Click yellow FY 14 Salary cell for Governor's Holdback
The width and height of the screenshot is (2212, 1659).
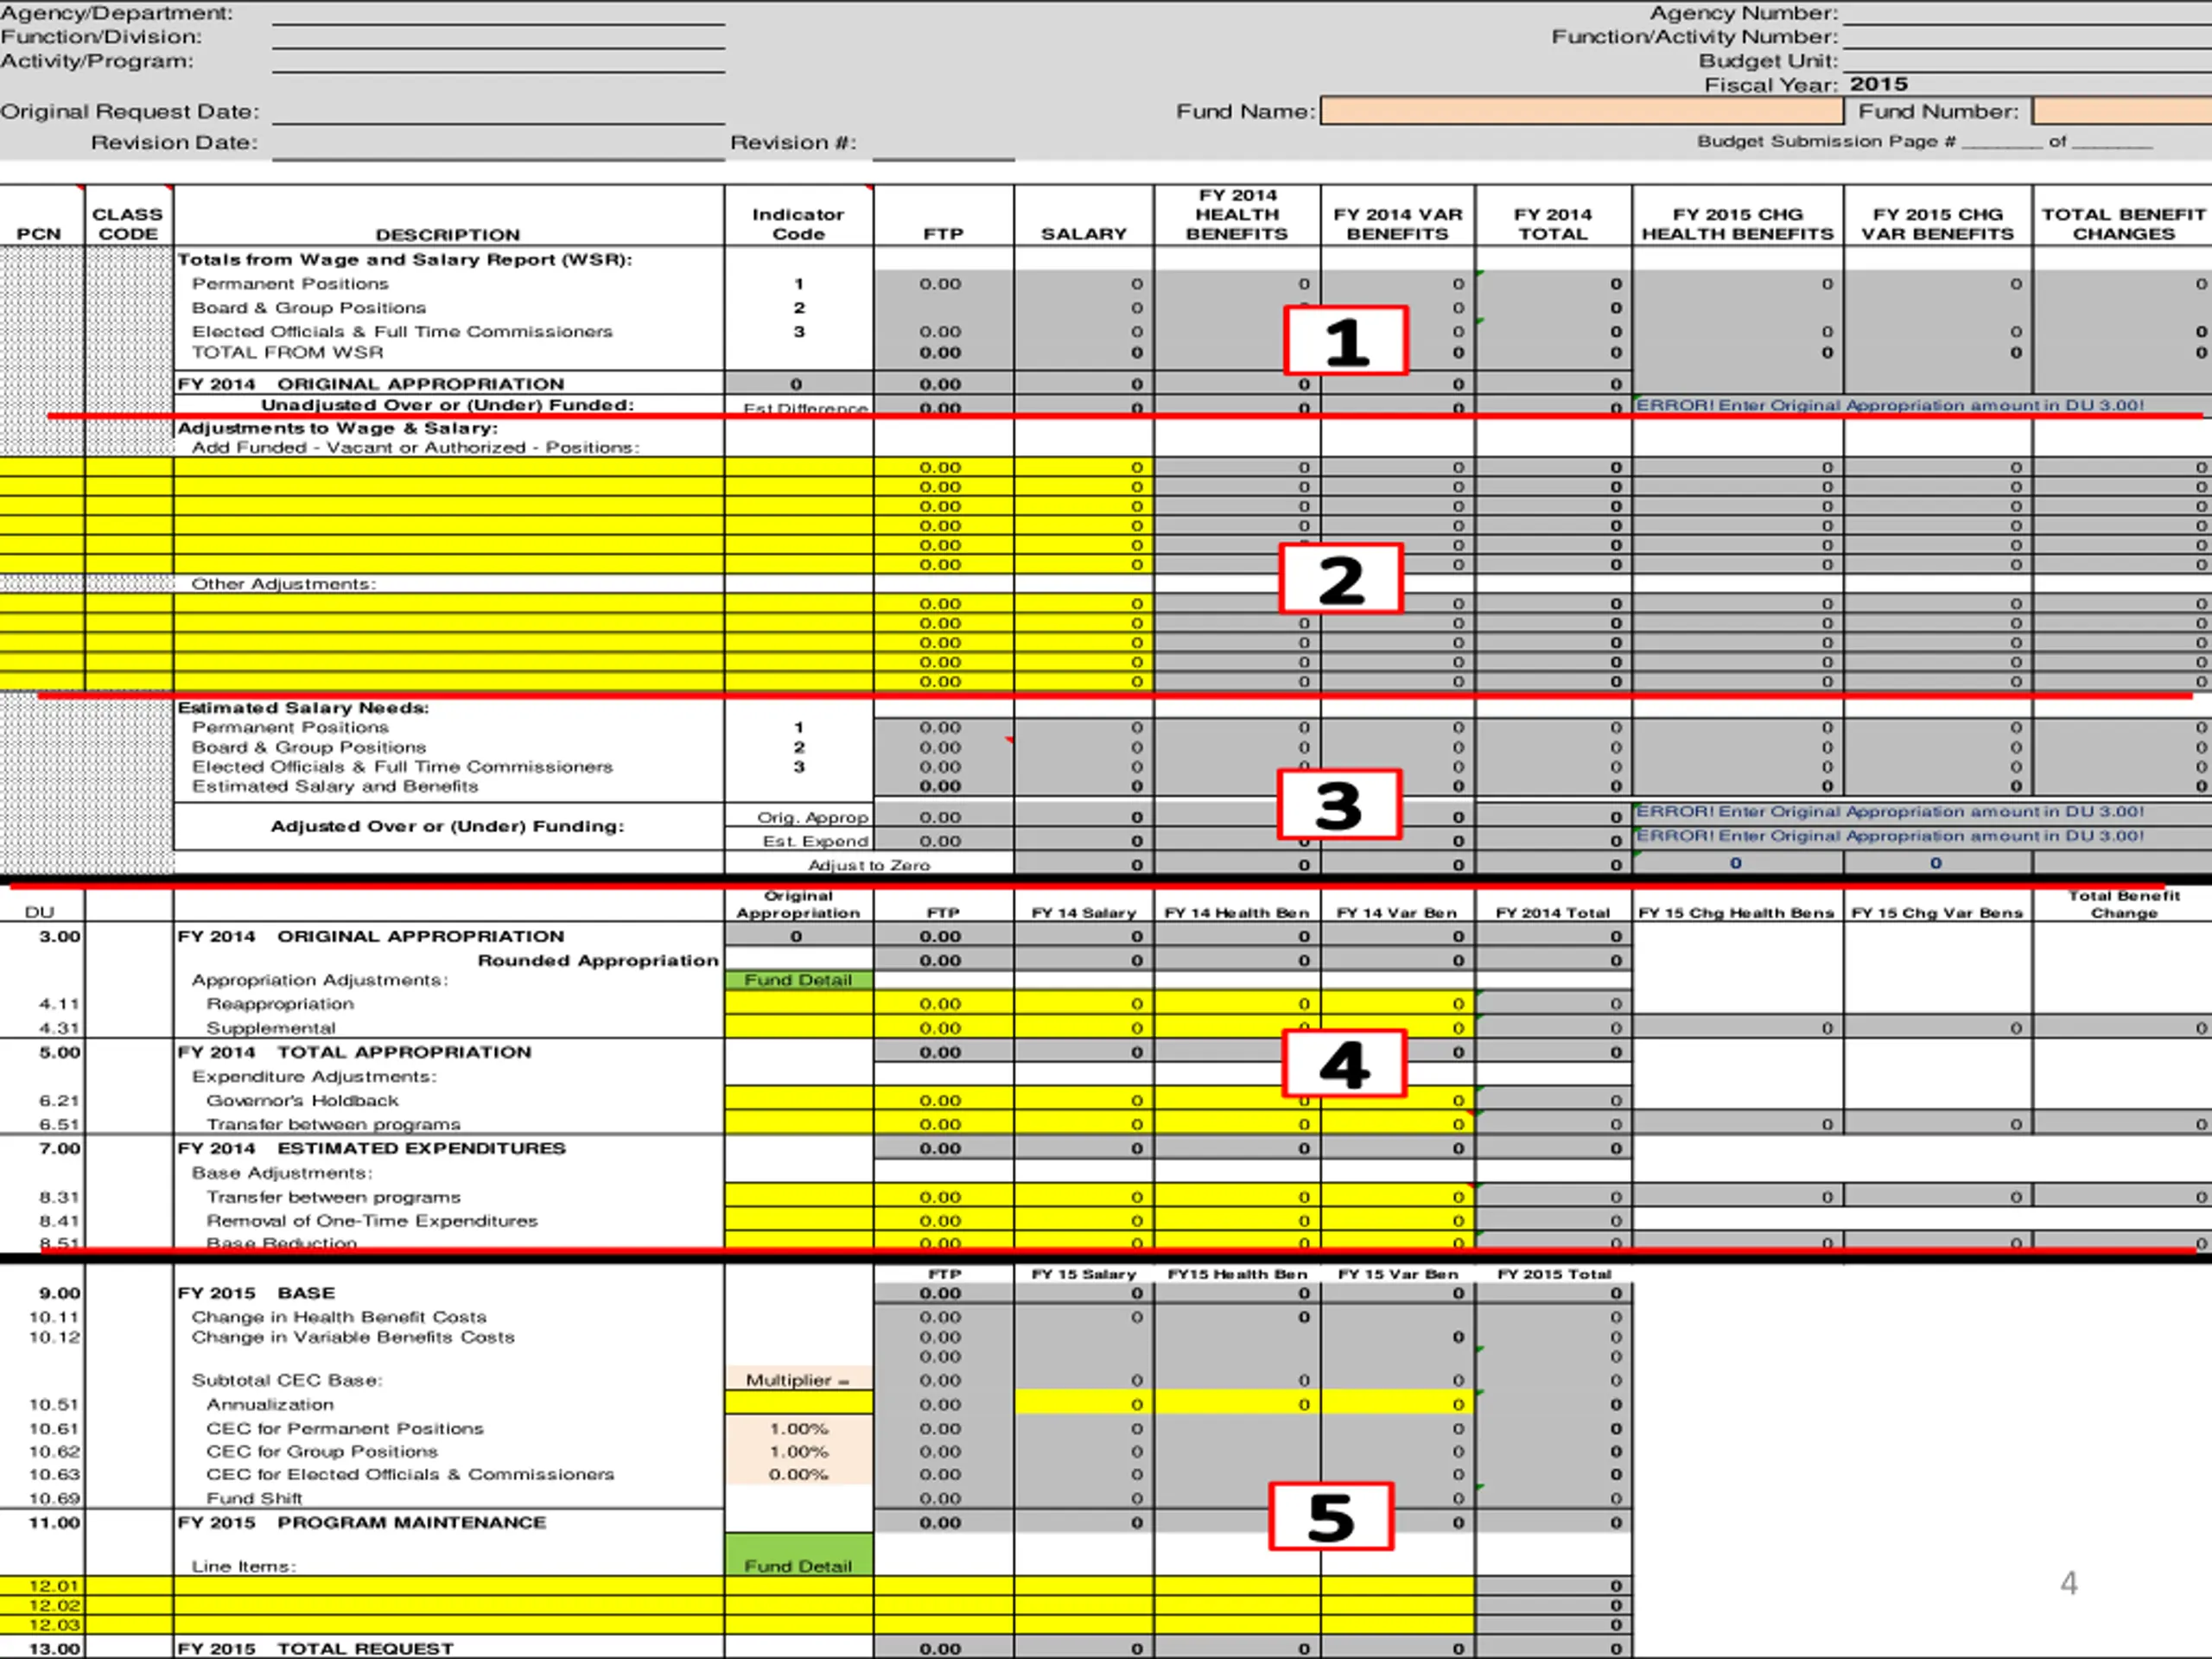(1084, 1100)
